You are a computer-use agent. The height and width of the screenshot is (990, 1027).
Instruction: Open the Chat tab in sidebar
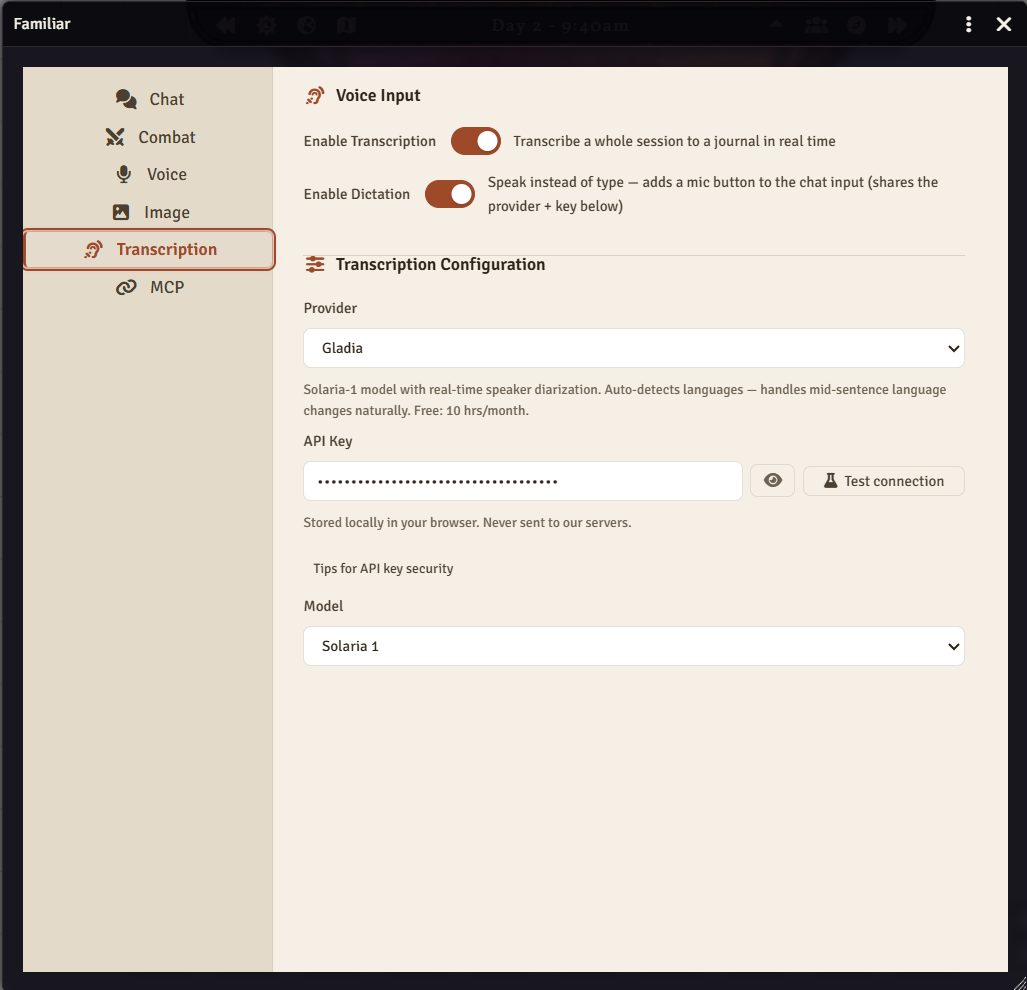tap(149, 99)
